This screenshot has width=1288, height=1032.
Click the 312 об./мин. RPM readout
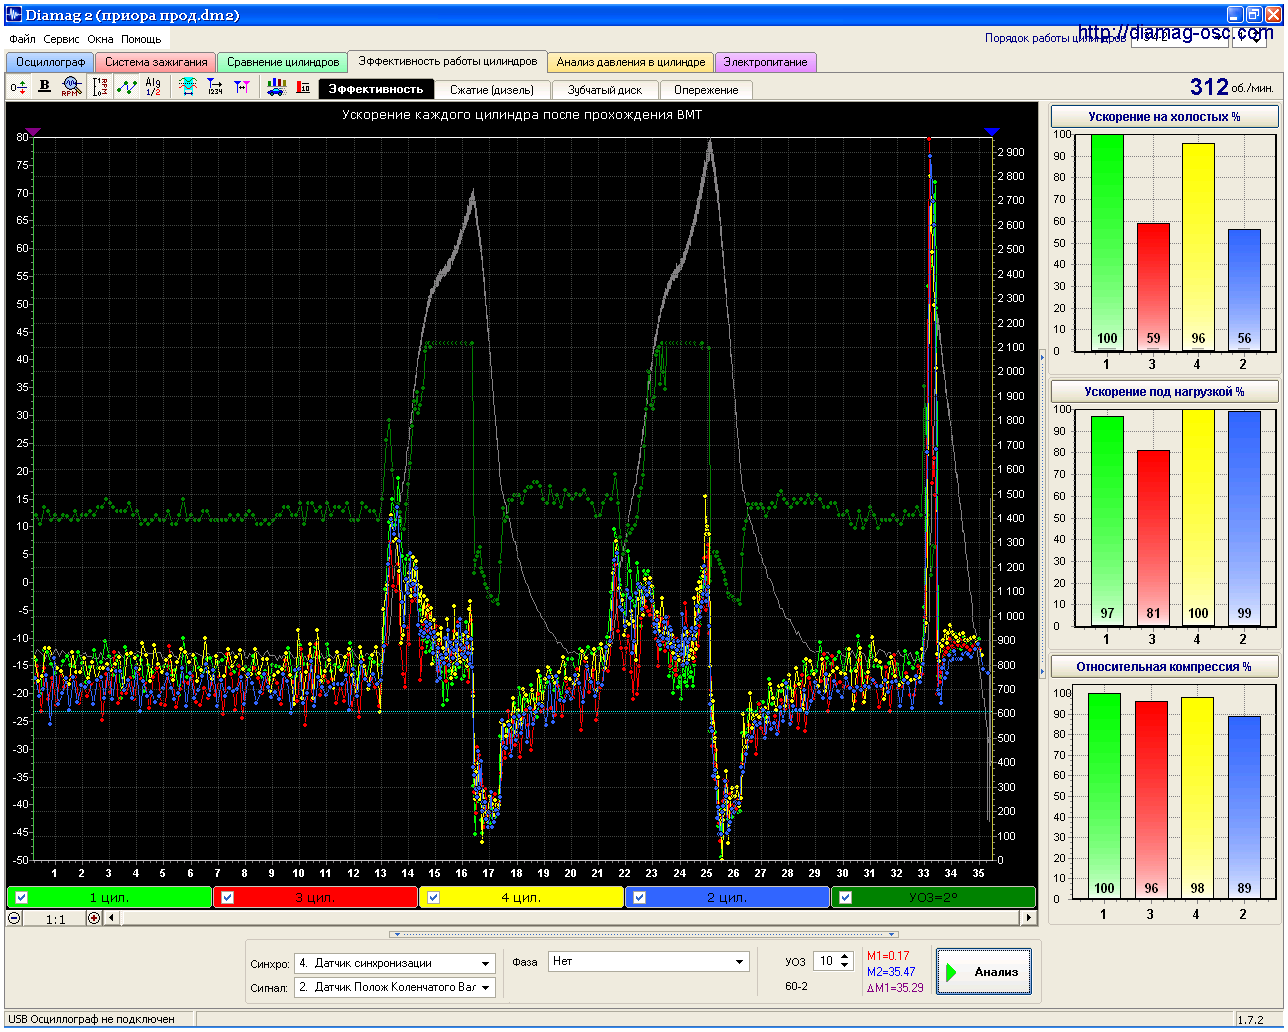[1232, 87]
